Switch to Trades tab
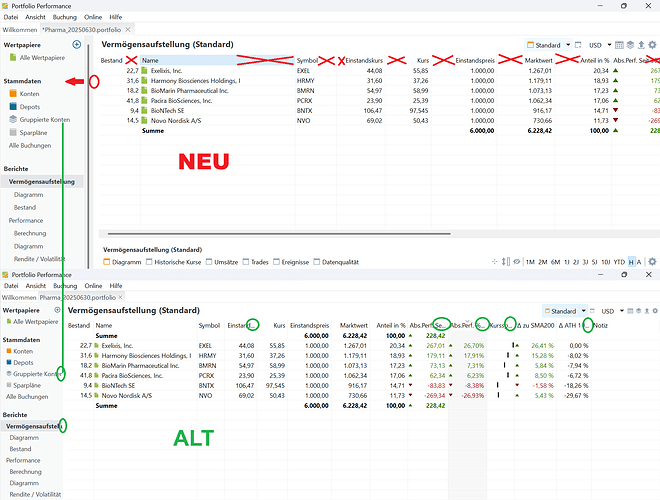 [255, 262]
